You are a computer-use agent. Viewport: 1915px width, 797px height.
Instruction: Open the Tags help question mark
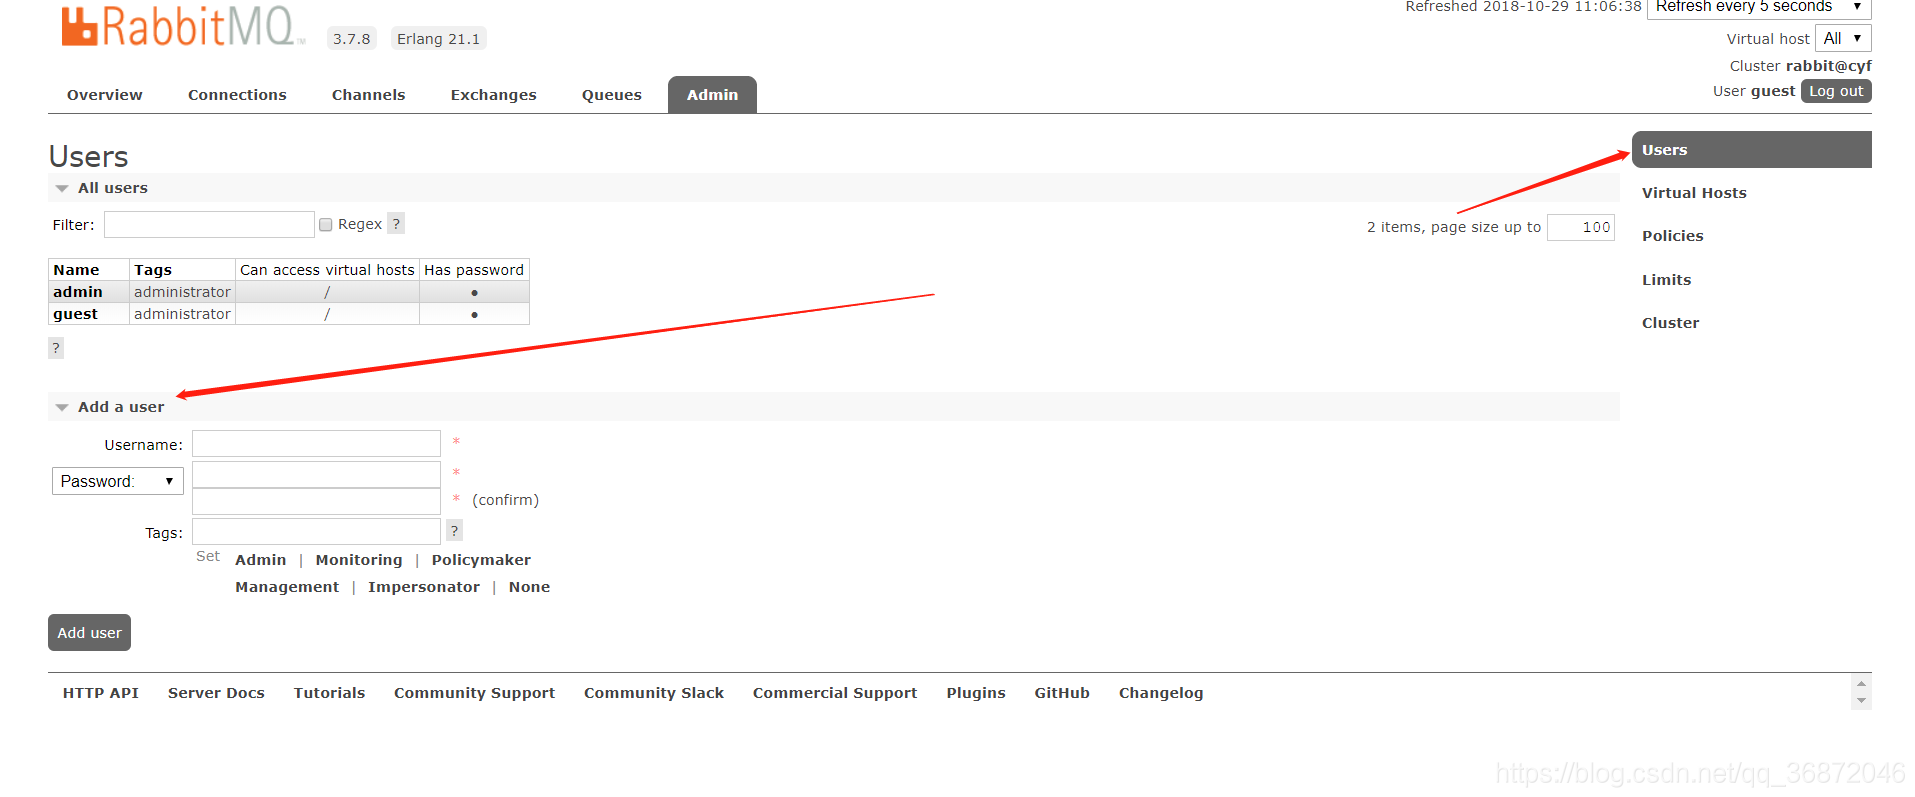pyautogui.click(x=454, y=531)
